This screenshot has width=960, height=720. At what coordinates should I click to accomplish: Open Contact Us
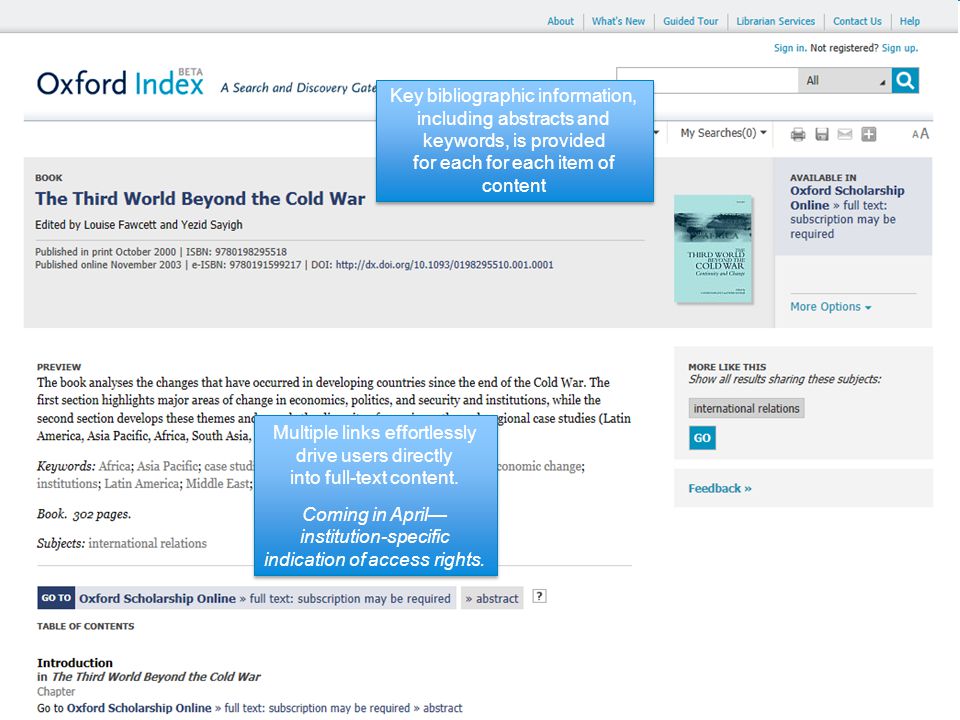857,21
